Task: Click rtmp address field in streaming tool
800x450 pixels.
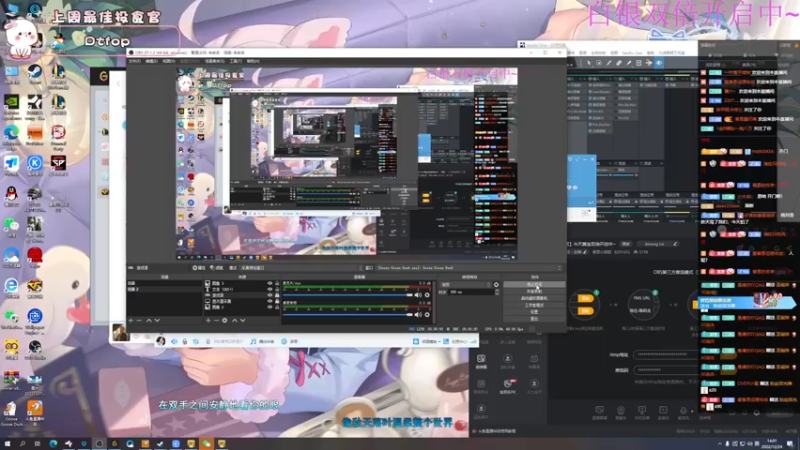Action: point(665,355)
